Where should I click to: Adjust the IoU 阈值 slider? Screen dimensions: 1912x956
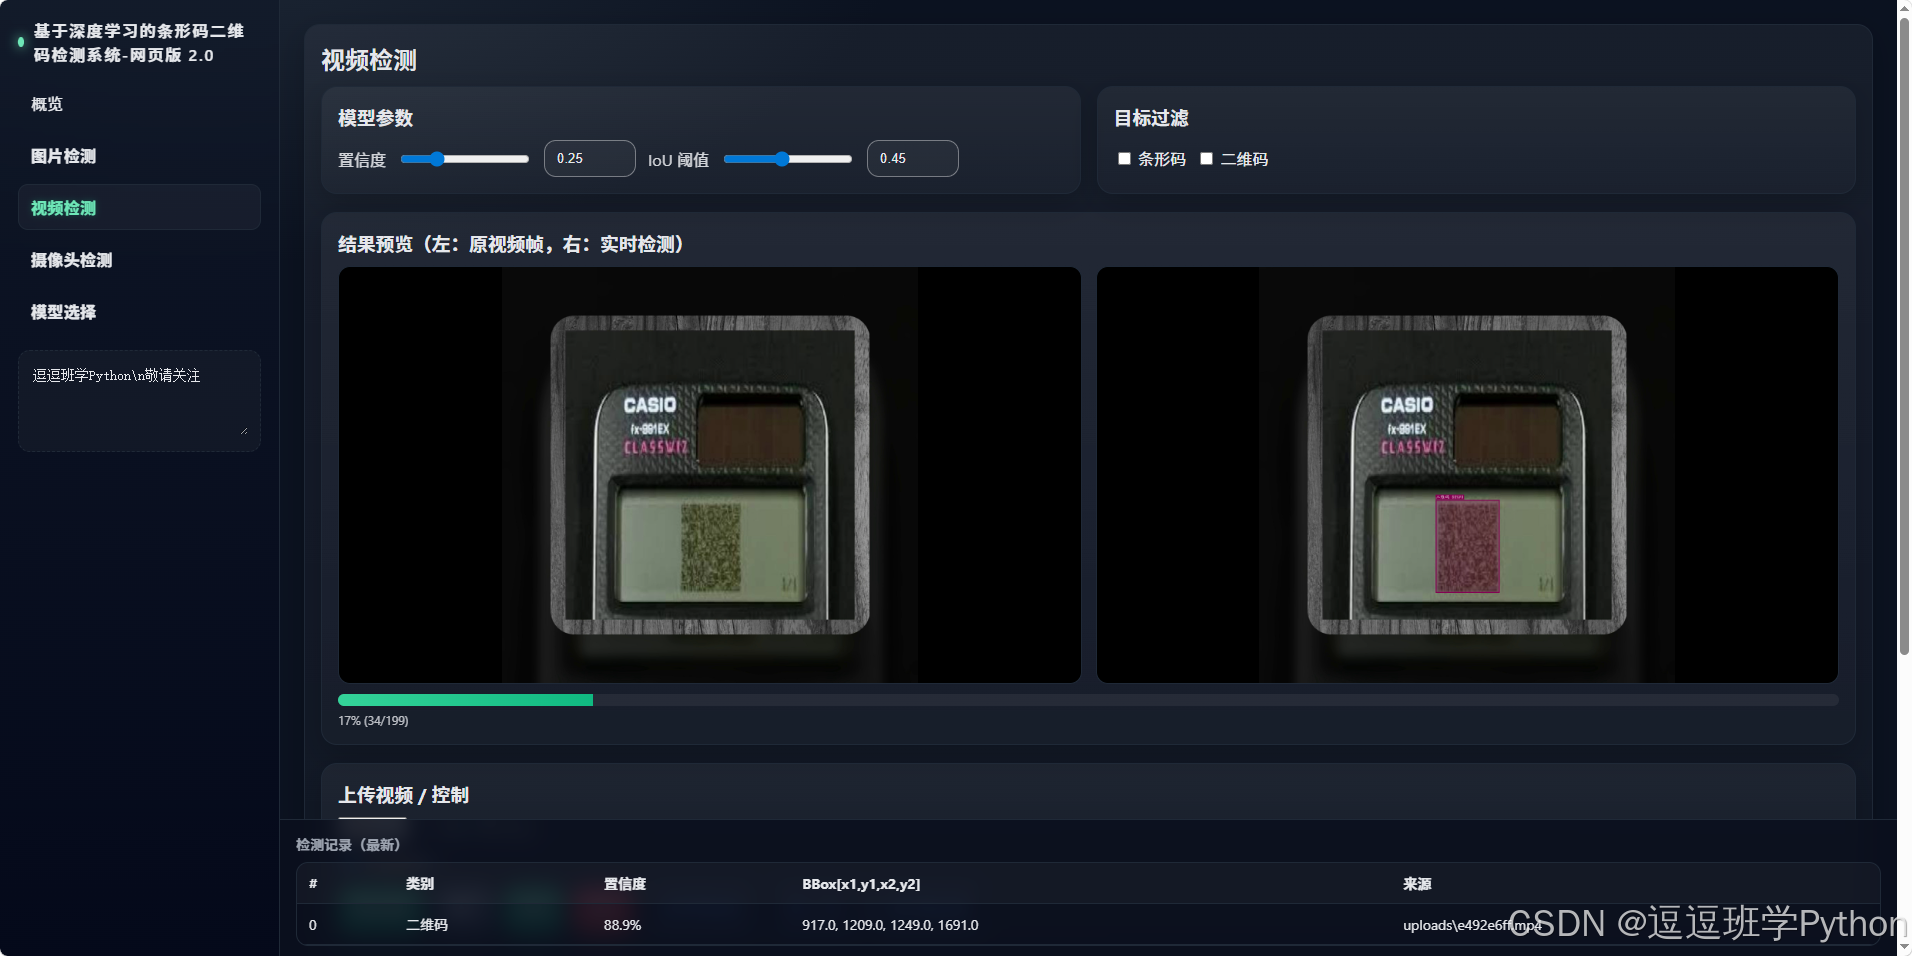[x=788, y=159]
